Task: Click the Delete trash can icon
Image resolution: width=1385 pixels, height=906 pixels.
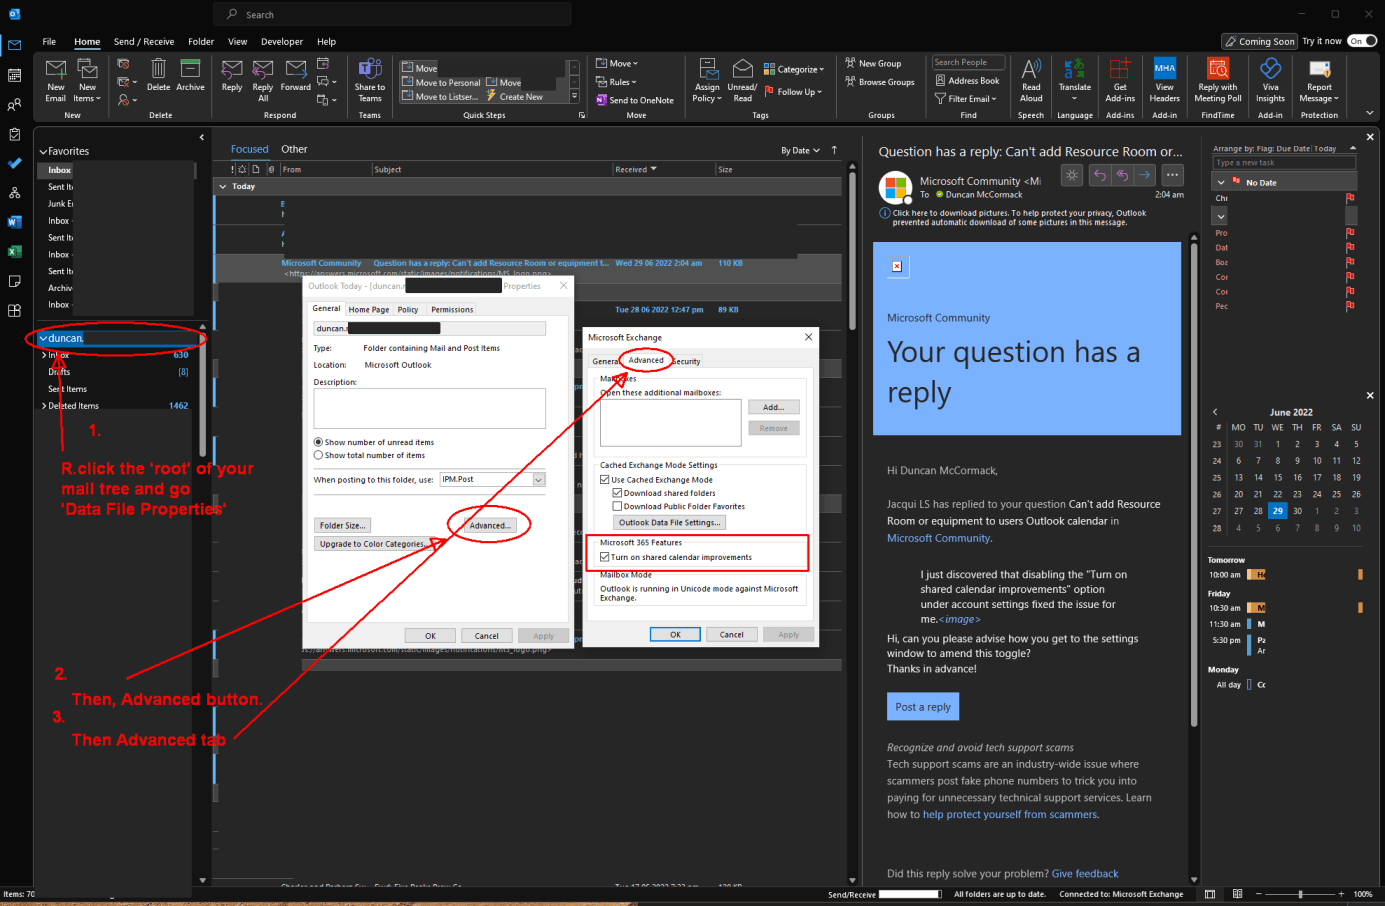Action: point(158,74)
